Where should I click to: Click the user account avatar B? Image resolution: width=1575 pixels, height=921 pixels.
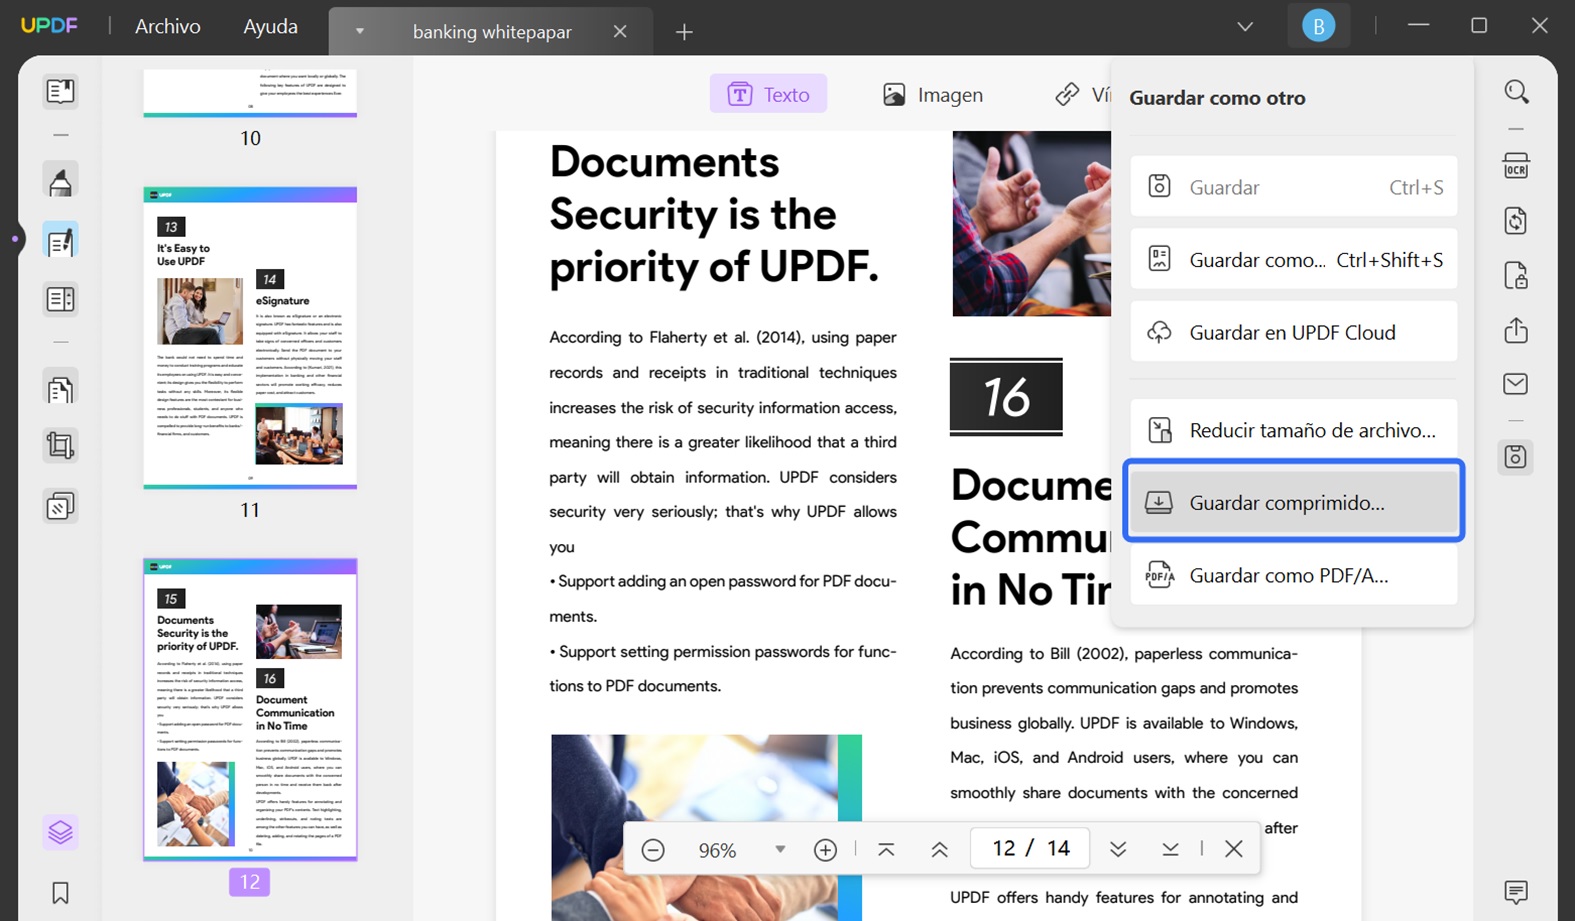(1318, 27)
